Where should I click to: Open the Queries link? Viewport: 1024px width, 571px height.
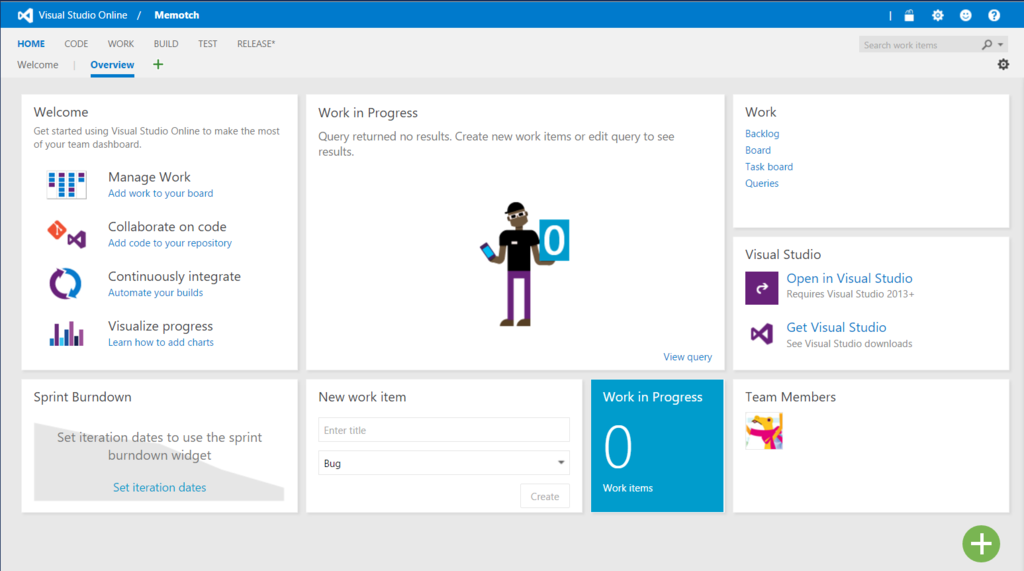point(761,184)
